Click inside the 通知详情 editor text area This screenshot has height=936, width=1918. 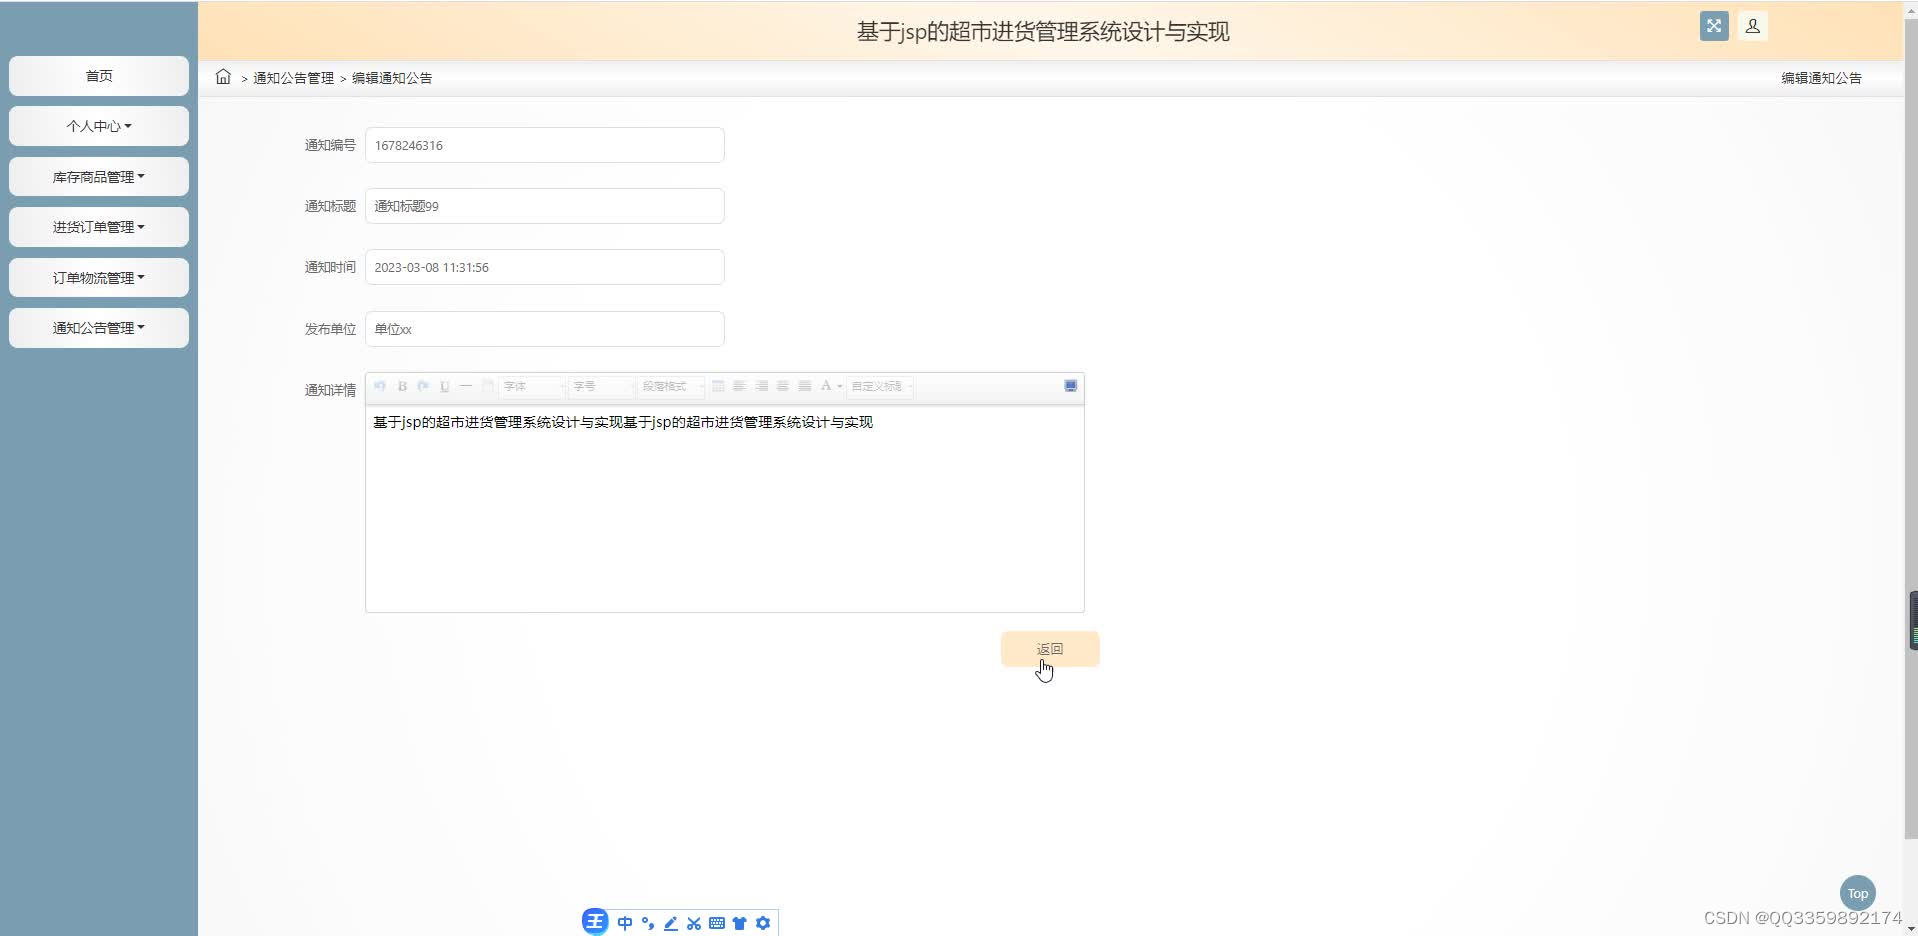(725, 508)
